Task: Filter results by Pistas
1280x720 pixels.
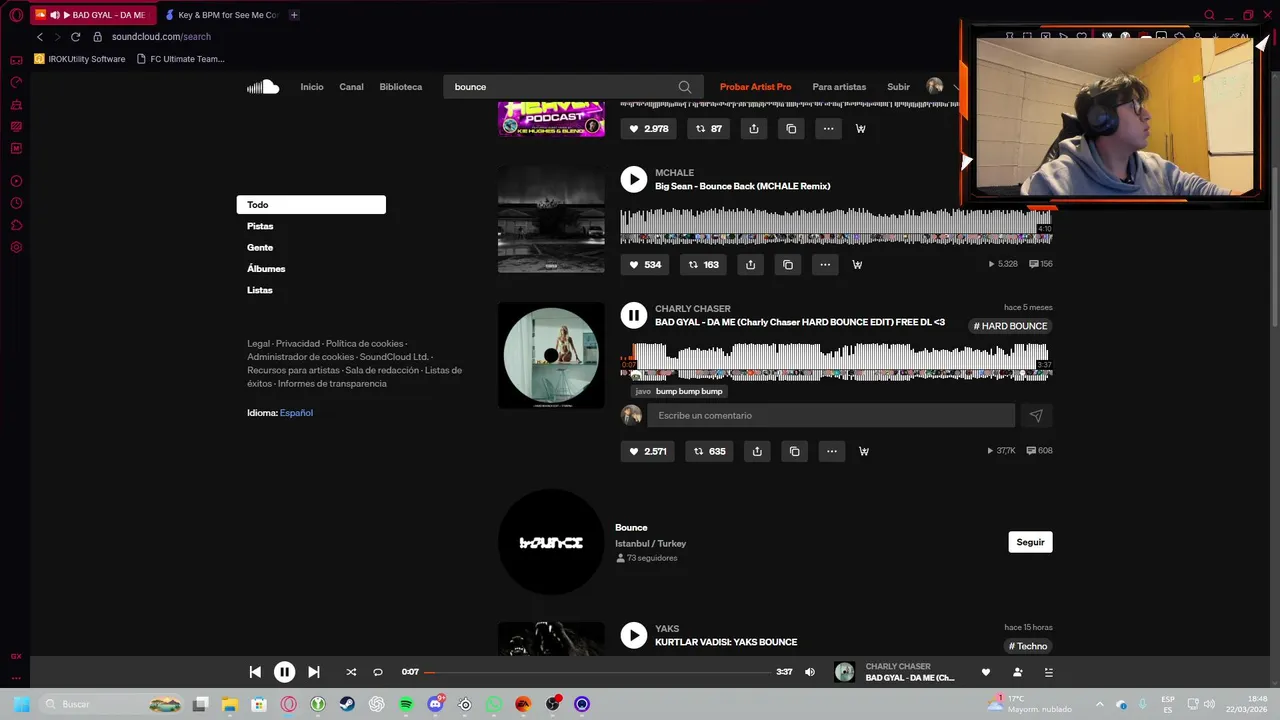Action: click(x=260, y=227)
